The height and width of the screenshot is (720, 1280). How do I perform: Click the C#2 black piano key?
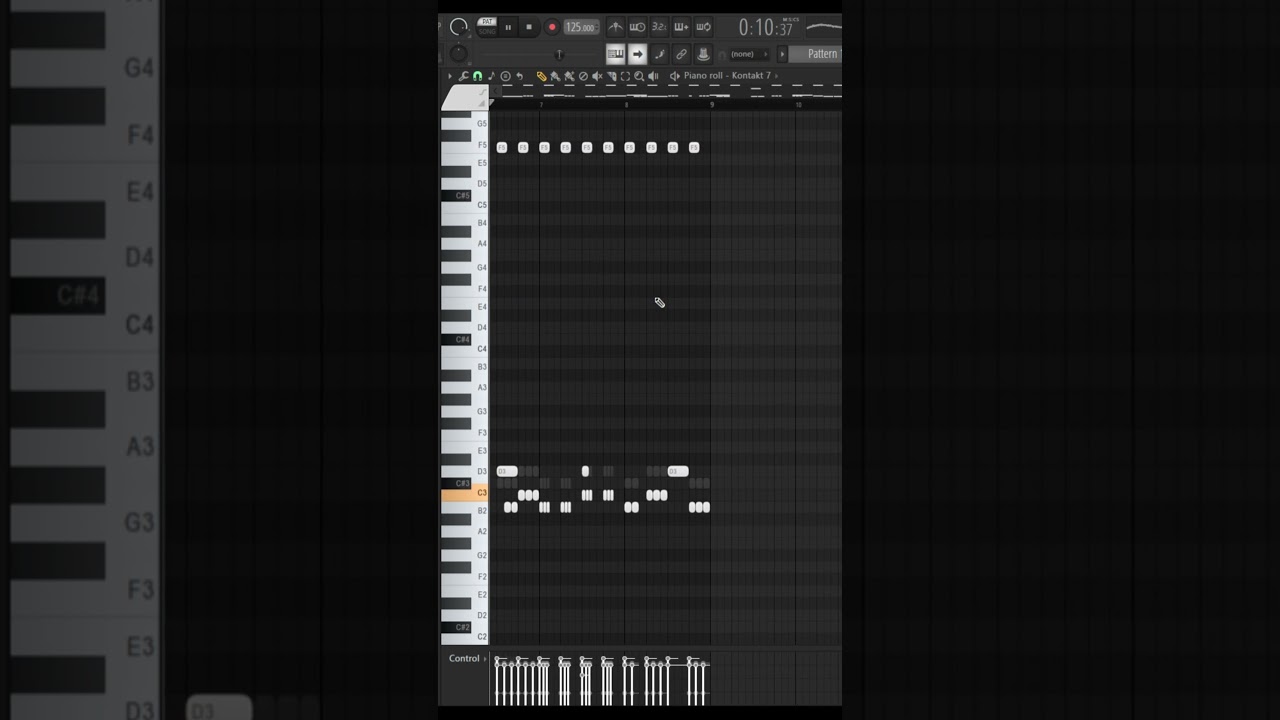coord(456,627)
